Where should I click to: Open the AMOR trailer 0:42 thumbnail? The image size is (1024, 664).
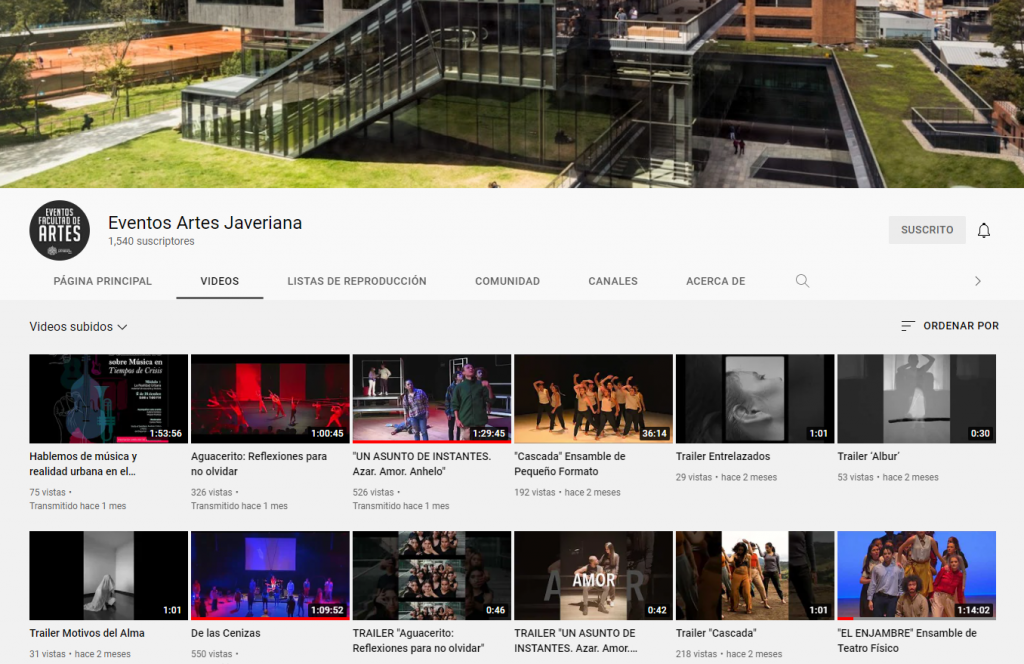(x=594, y=575)
